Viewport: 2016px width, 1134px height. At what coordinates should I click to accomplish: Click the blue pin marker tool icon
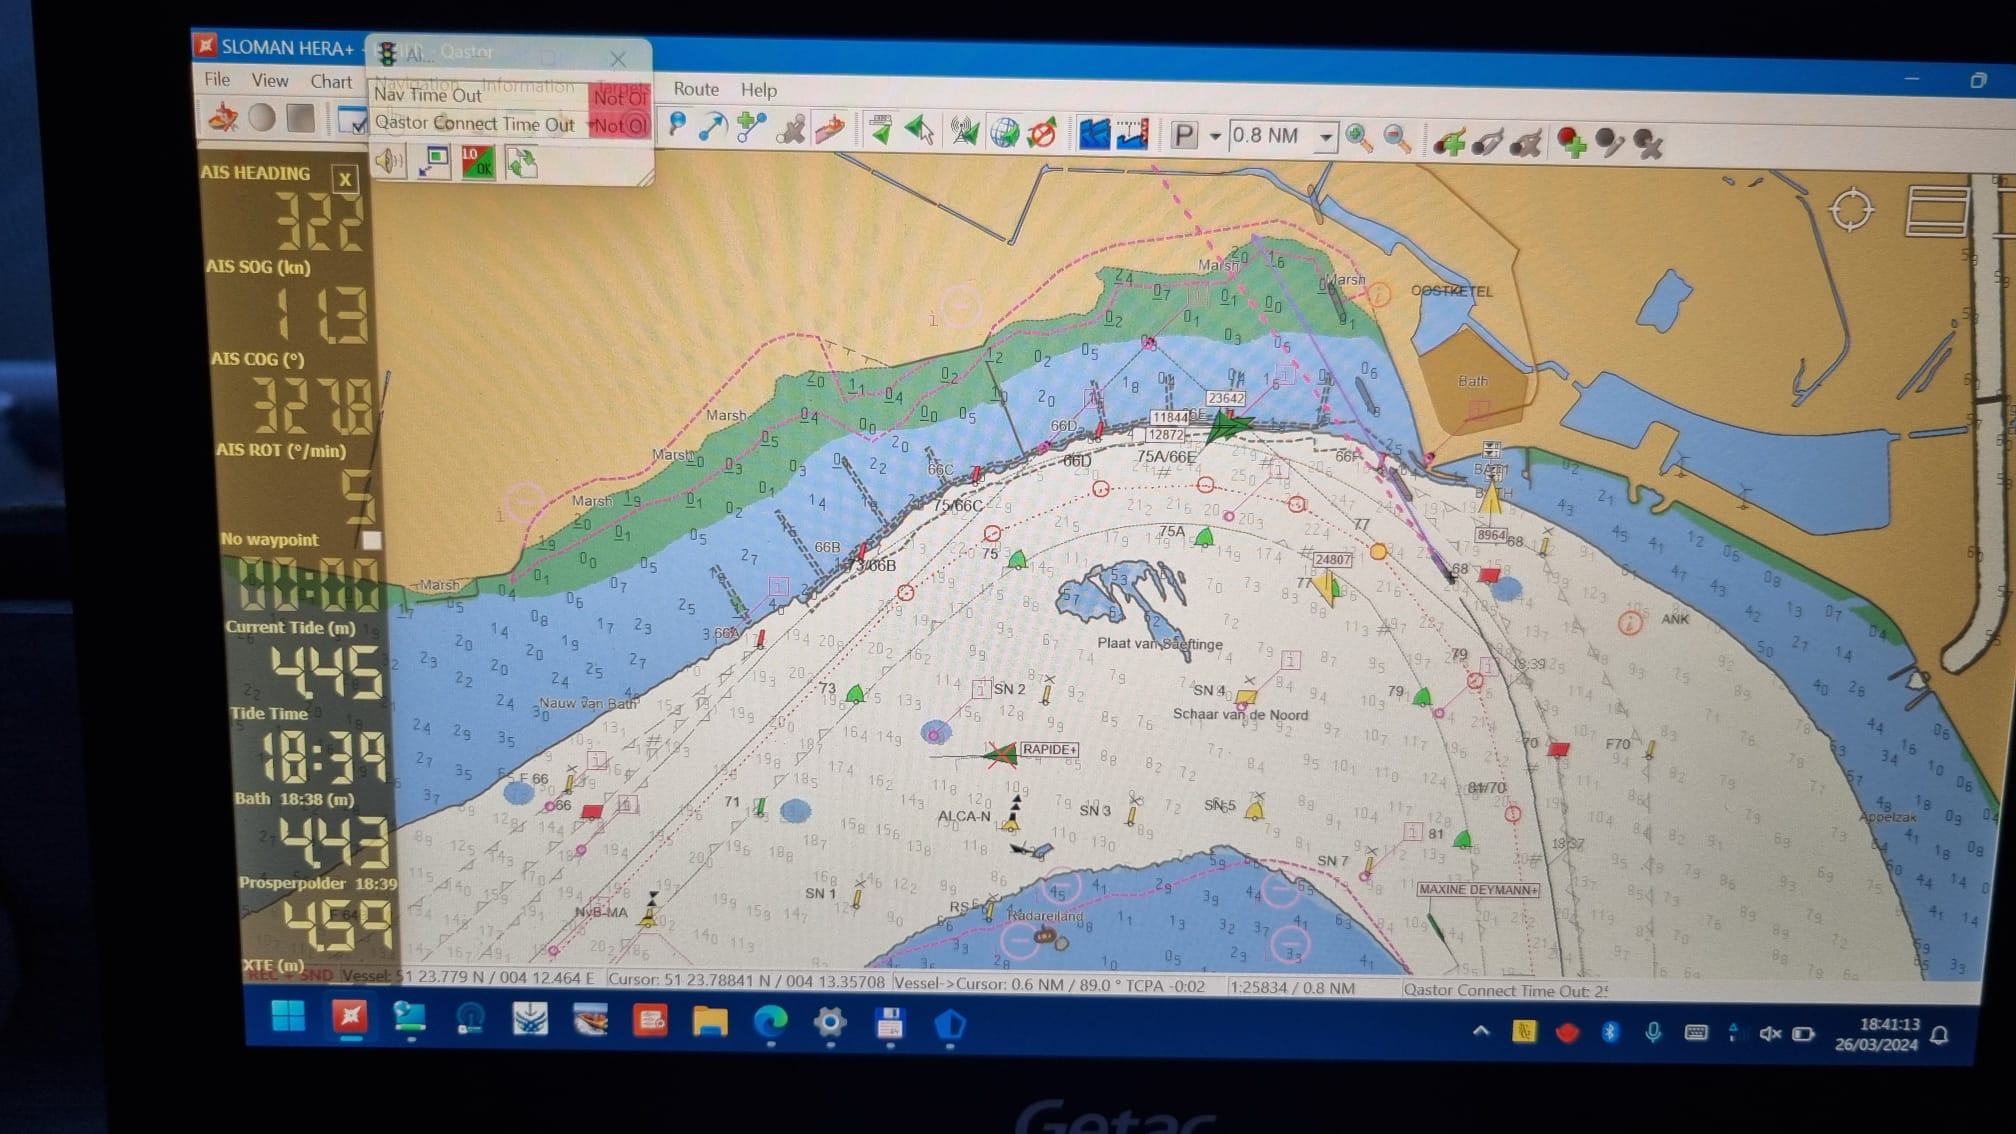pyautogui.click(x=677, y=124)
